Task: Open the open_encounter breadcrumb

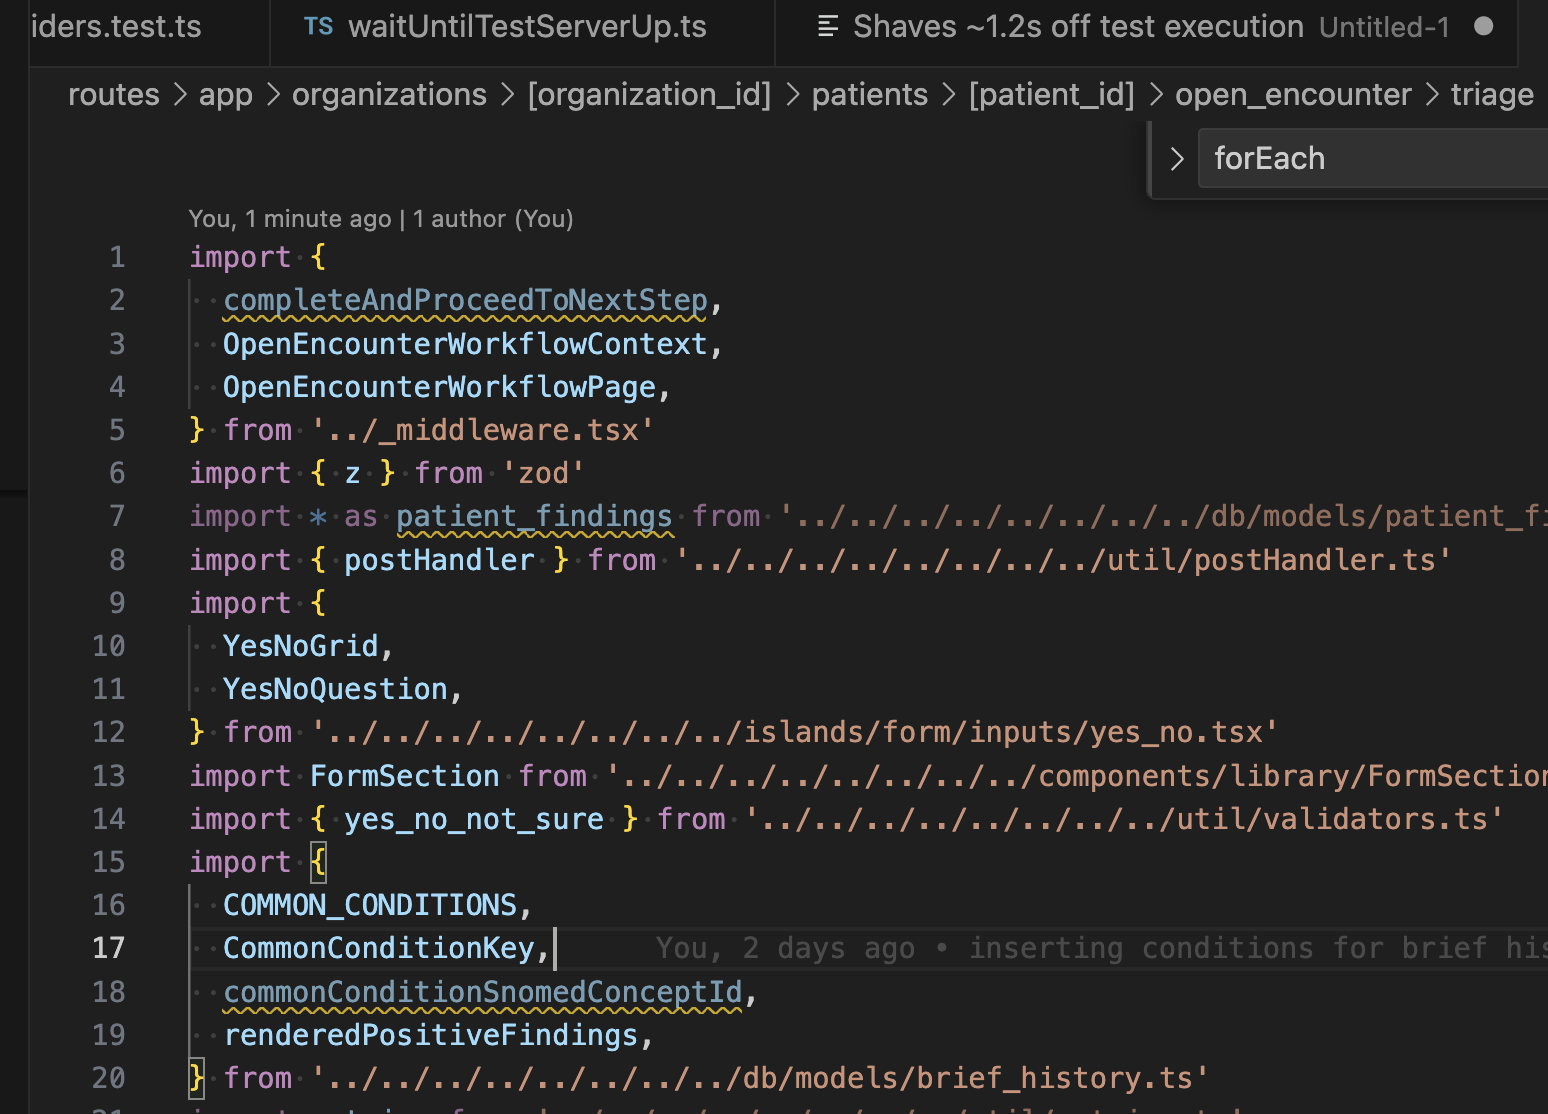Action: point(1292,95)
